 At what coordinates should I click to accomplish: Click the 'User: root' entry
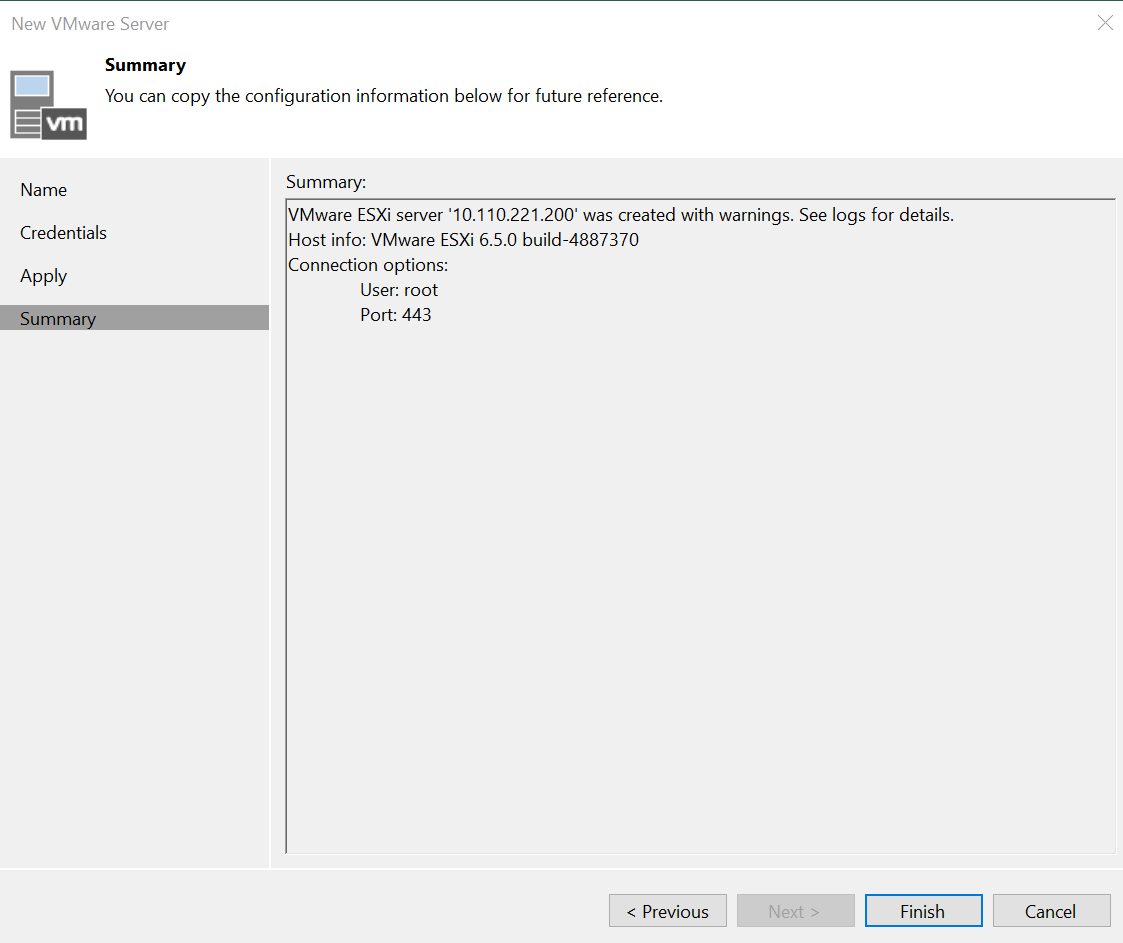click(x=399, y=290)
